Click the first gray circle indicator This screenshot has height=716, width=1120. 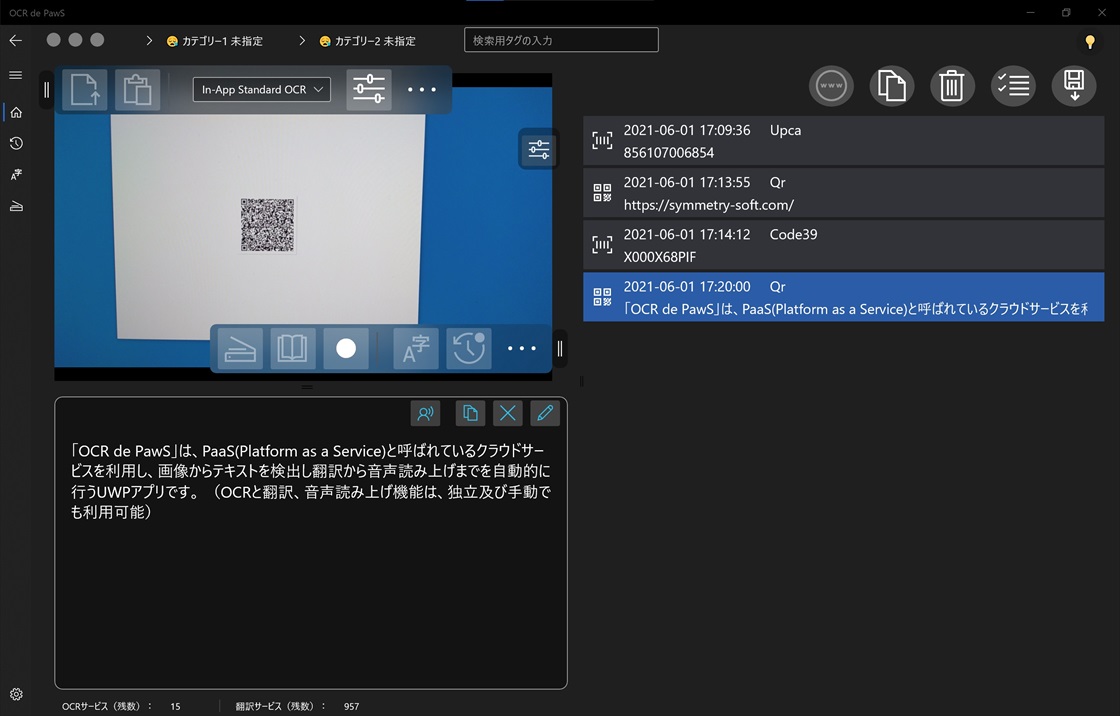(54, 40)
